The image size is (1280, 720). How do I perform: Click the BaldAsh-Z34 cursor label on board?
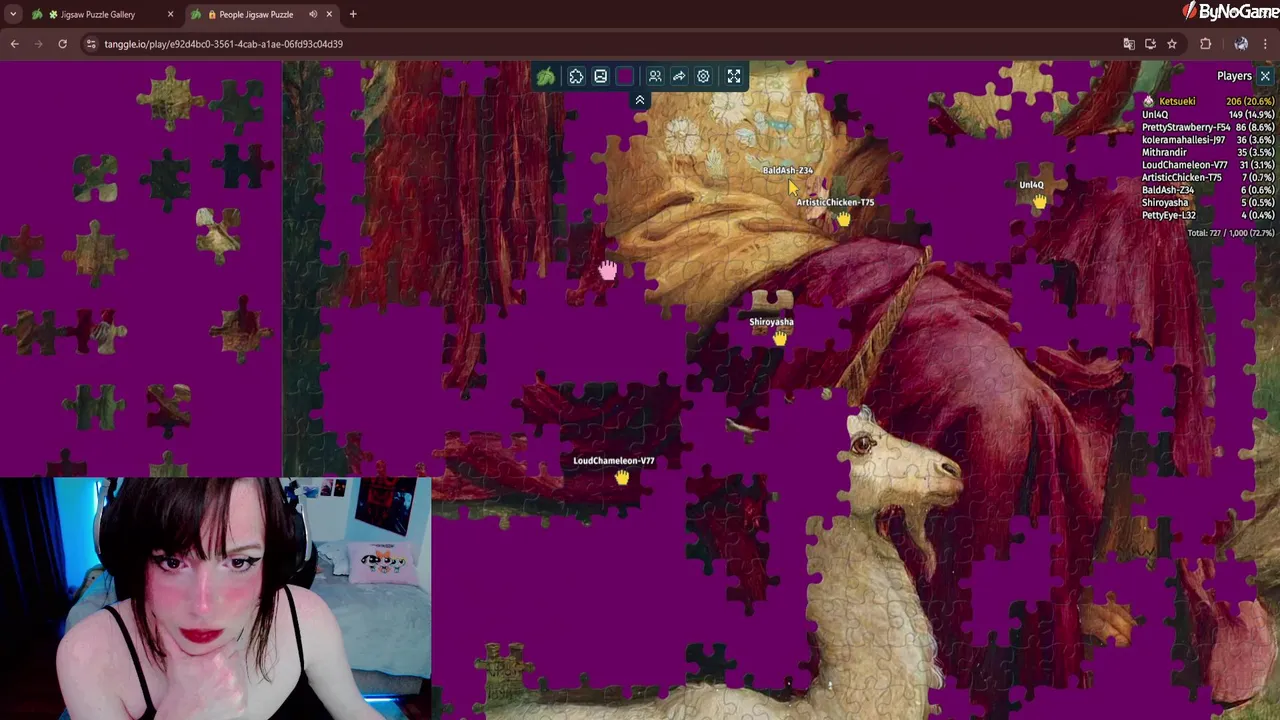tap(788, 170)
